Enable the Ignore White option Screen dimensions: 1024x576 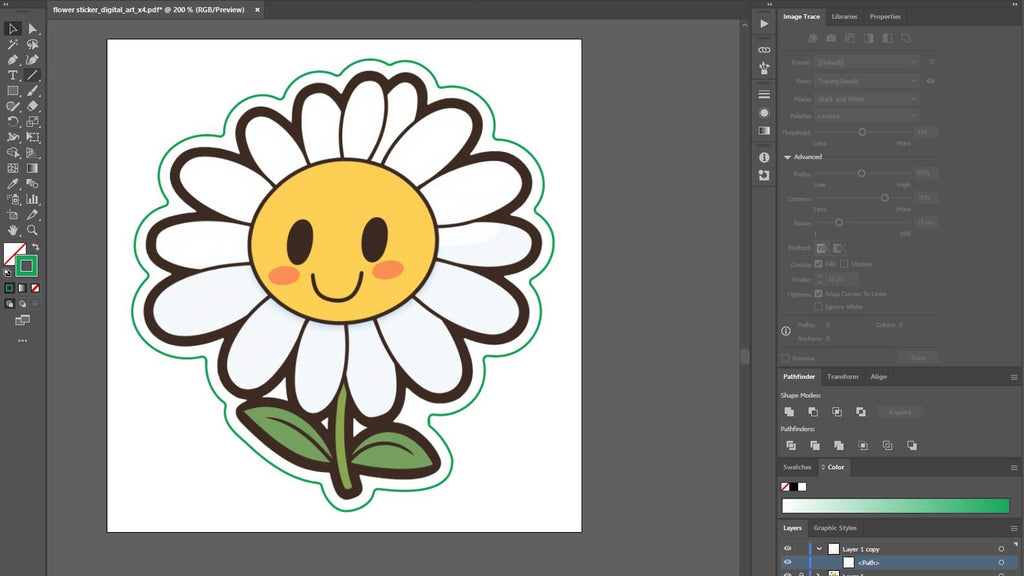pyautogui.click(x=818, y=306)
